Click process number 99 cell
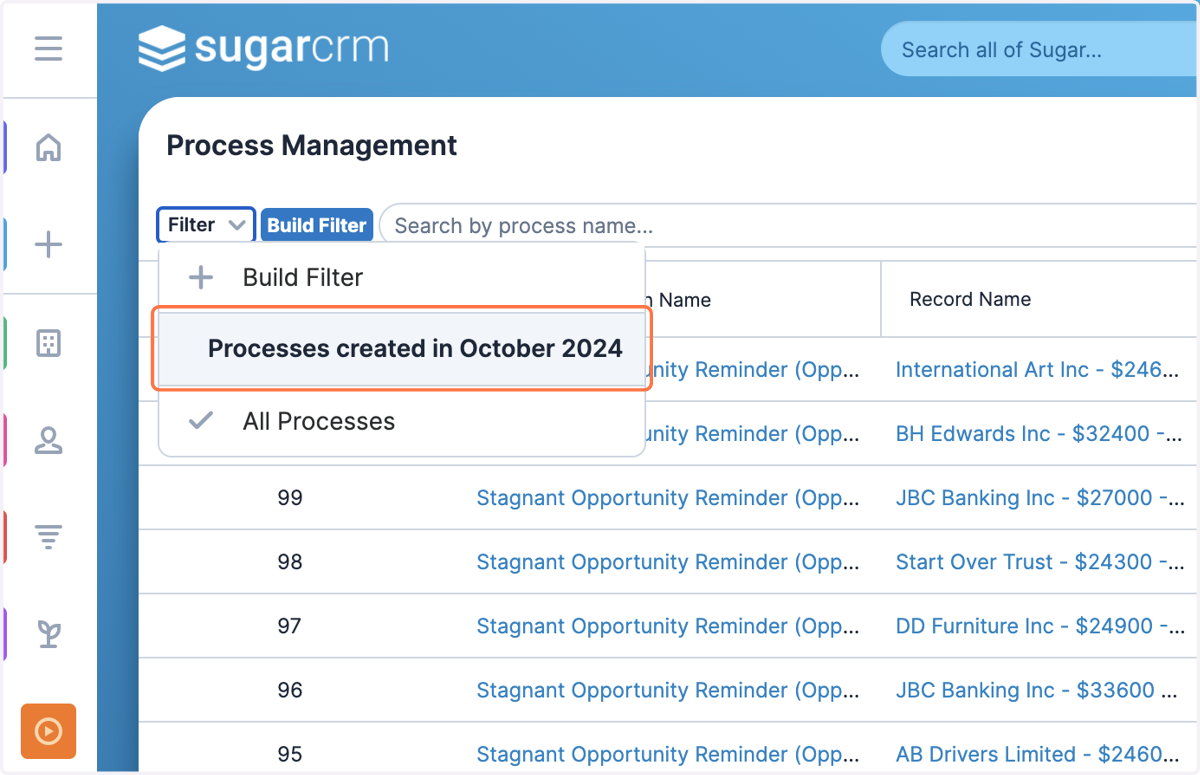 (x=290, y=498)
